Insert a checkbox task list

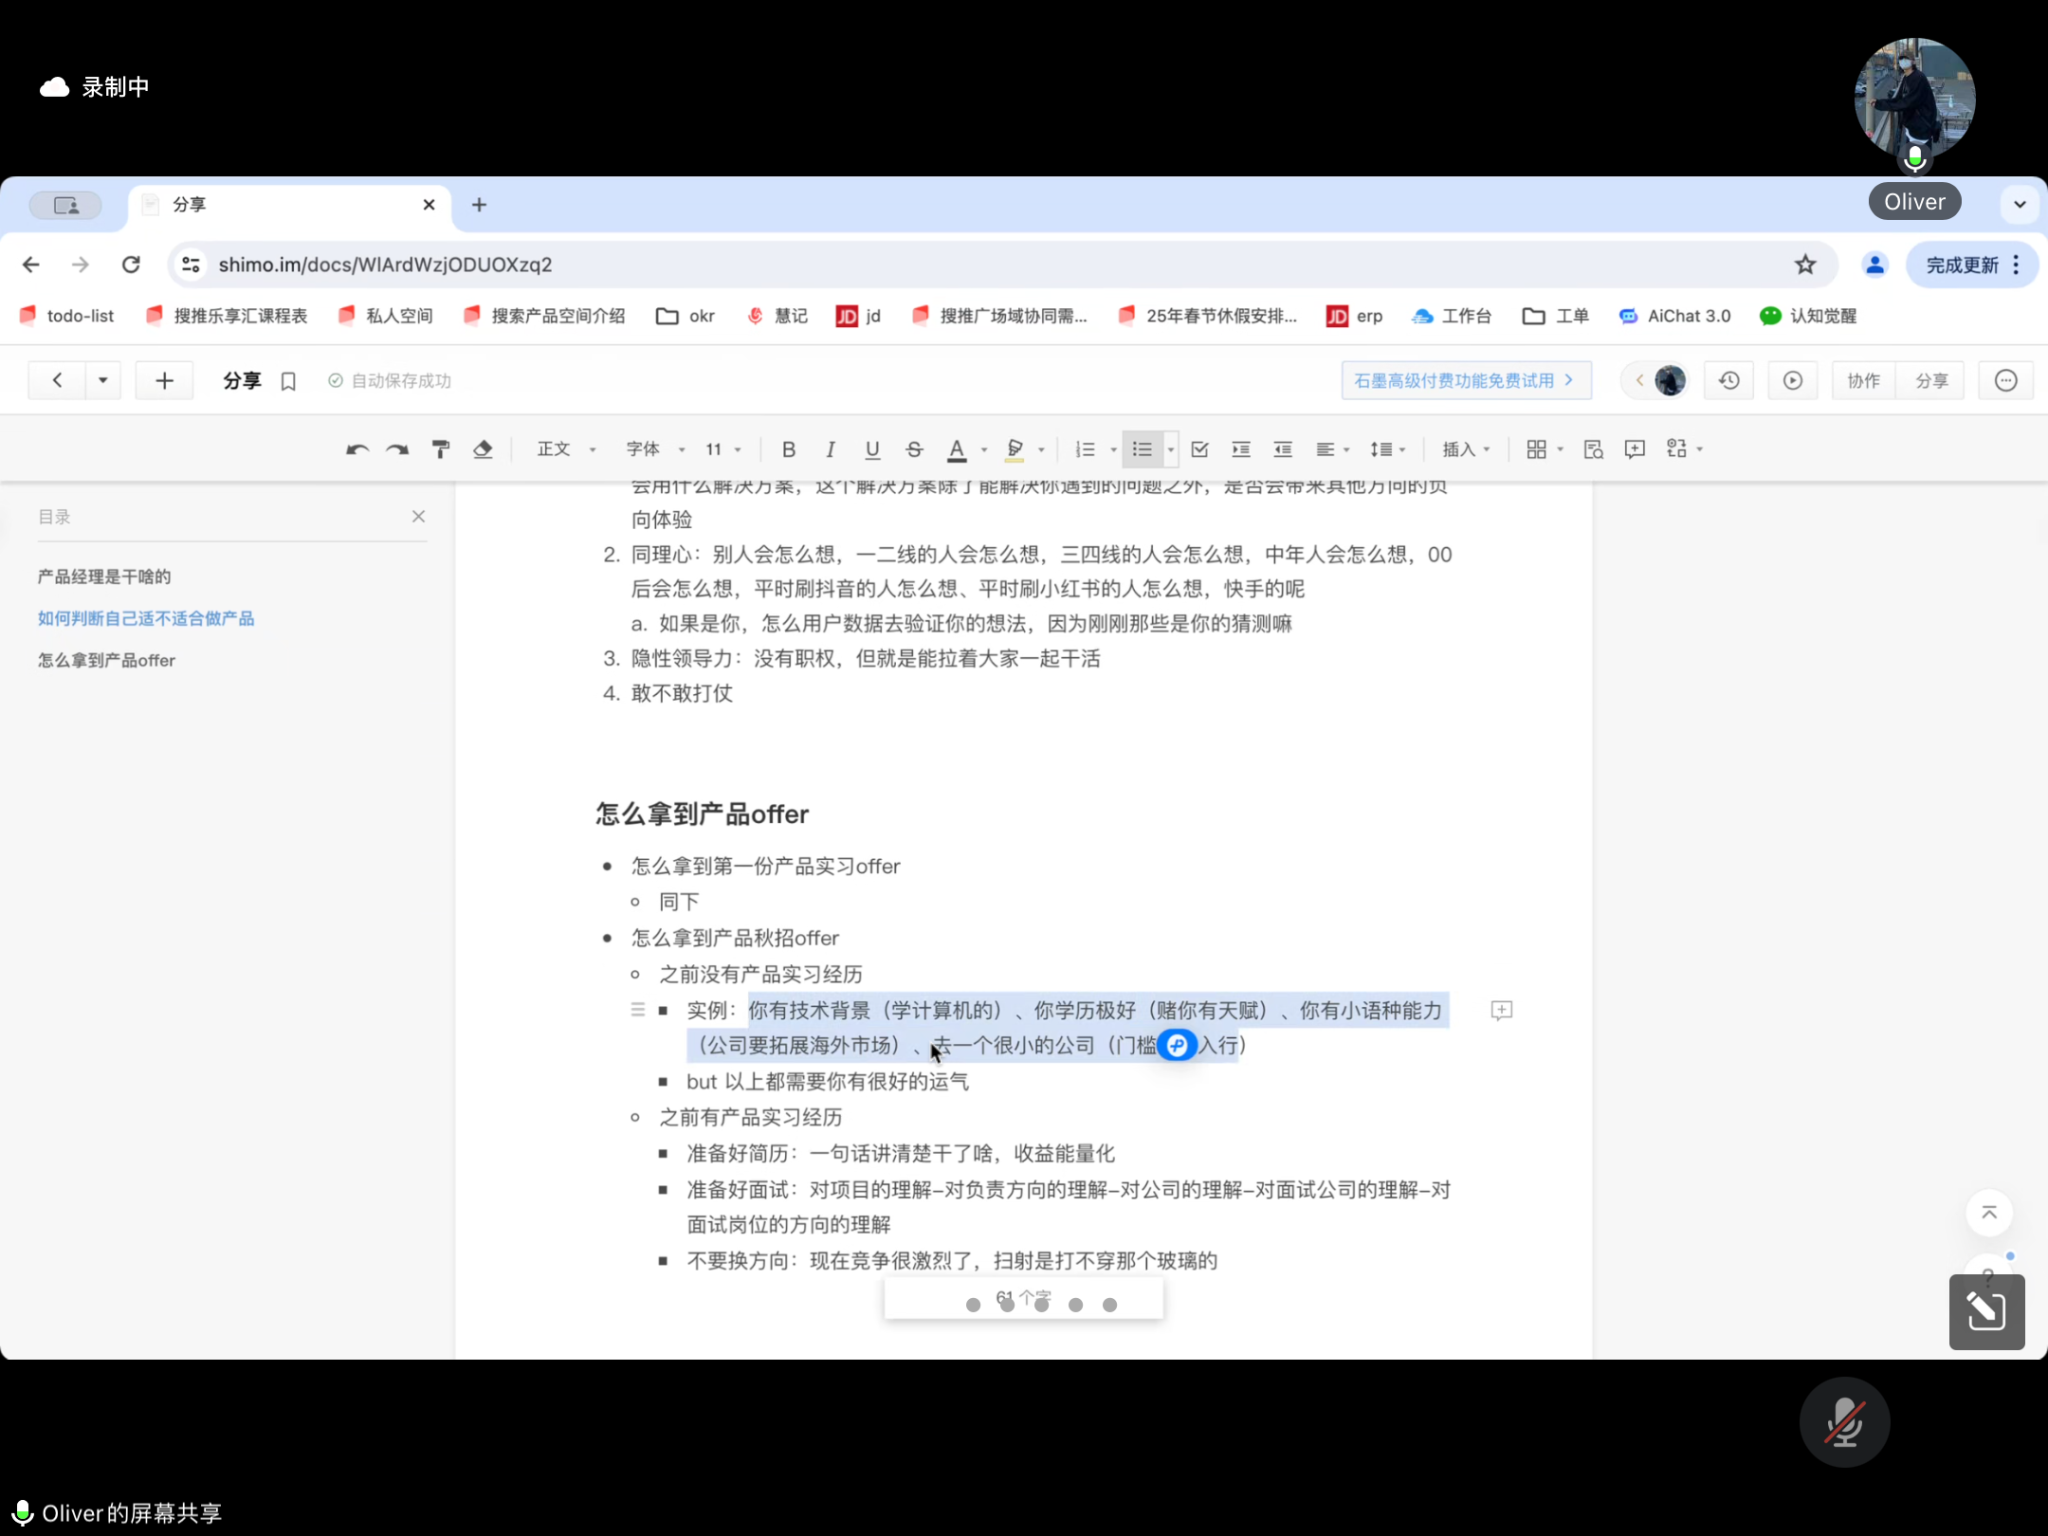click(x=1200, y=449)
